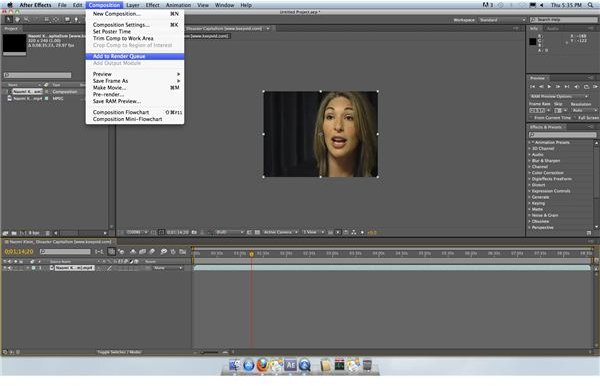This screenshot has height=386, width=600.
Task: Expand Keying effects category
Action: (x=530, y=203)
